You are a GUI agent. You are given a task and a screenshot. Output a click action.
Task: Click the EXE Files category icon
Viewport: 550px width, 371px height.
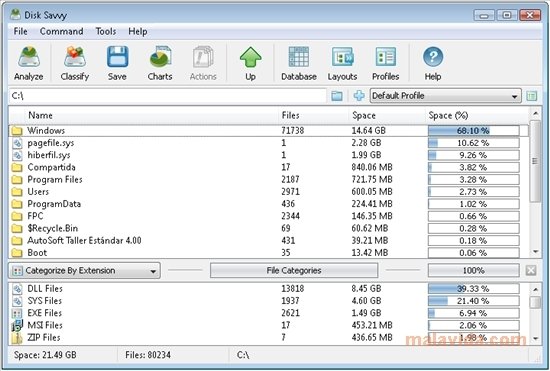tap(17, 313)
